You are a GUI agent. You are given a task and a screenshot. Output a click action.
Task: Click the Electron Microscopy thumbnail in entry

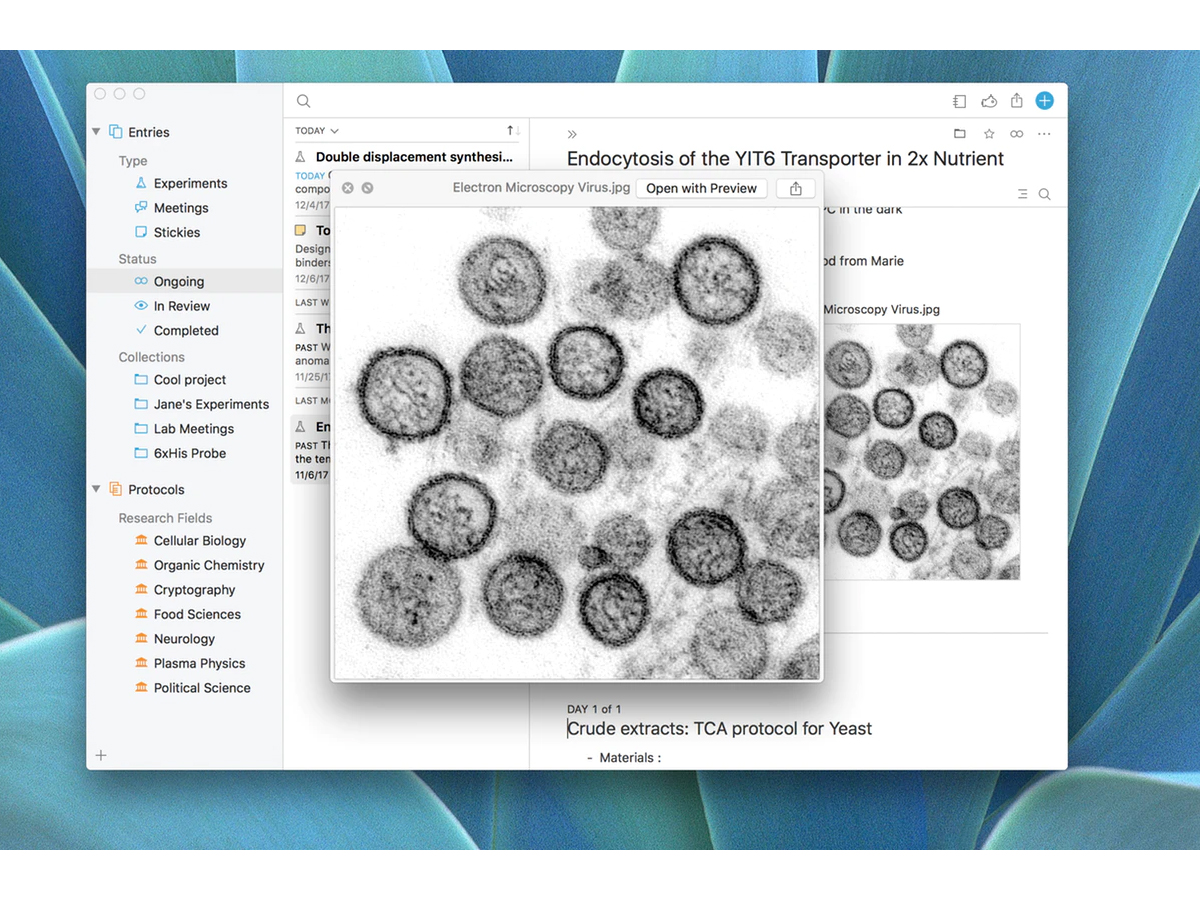click(x=920, y=450)
